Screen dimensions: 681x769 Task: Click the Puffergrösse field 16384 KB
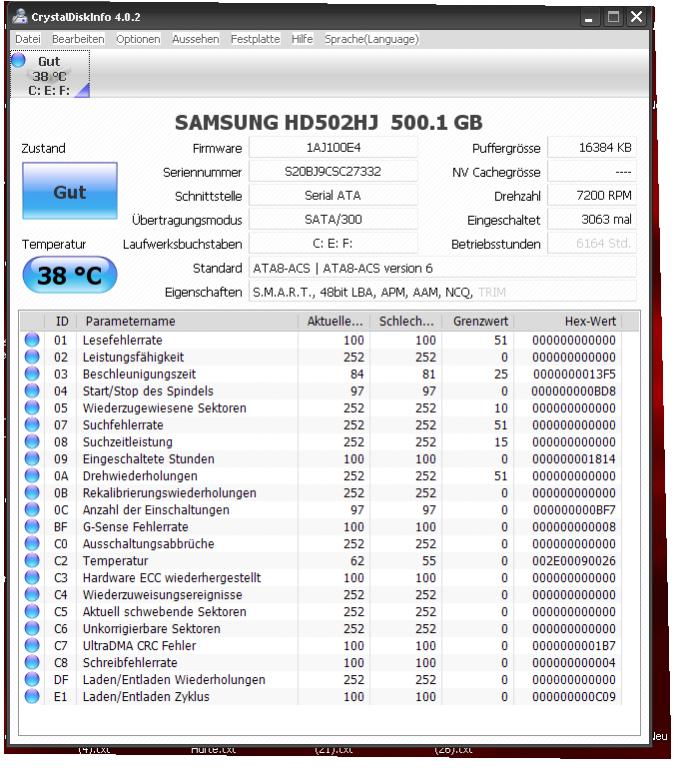point(592,148)
